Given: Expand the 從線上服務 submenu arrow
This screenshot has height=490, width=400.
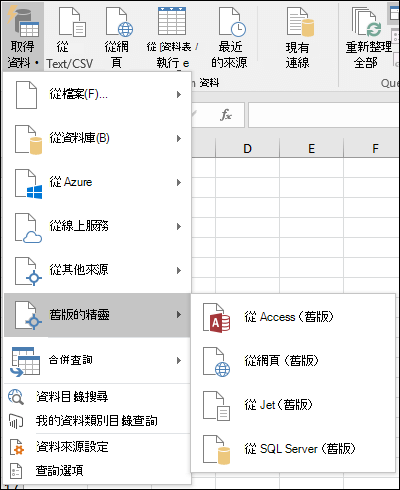Looking at the screenshot, I should coord(179,226).
